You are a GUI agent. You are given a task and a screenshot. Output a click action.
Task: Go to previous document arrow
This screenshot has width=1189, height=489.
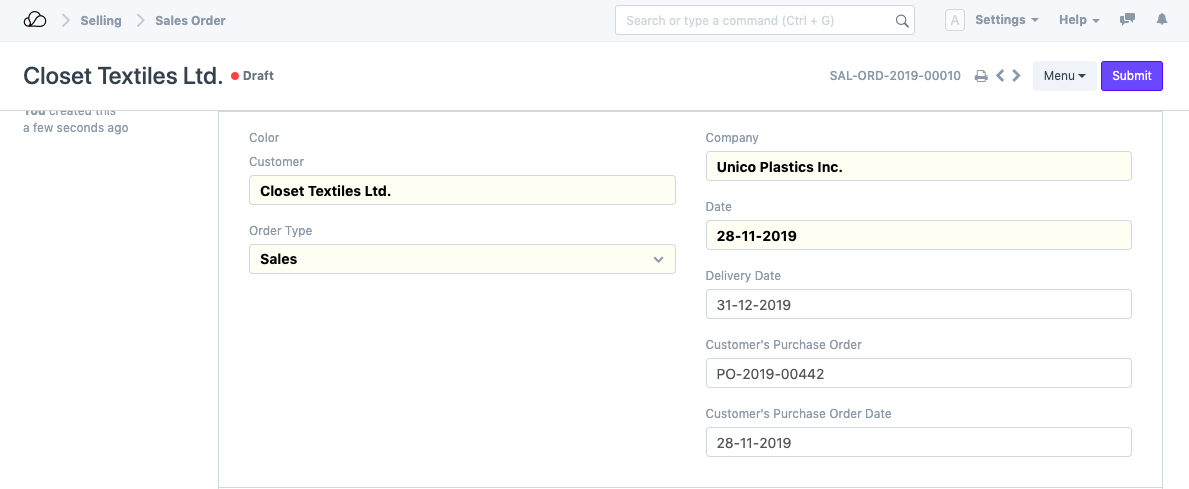pos(999,76)
